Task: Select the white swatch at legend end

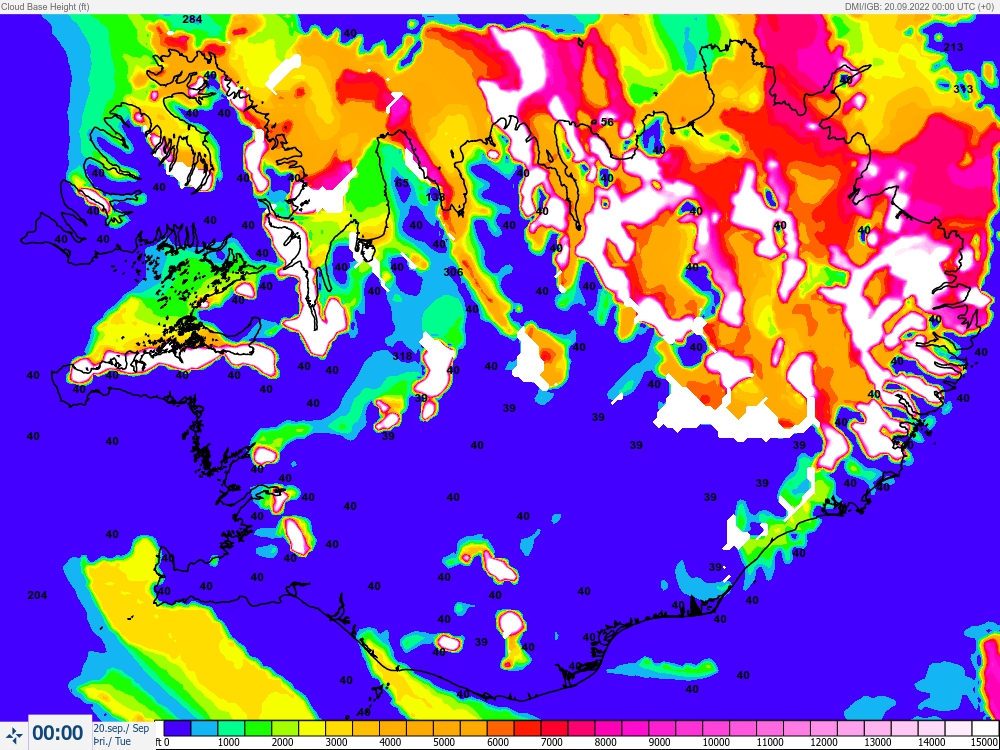Action: (985, 728)
